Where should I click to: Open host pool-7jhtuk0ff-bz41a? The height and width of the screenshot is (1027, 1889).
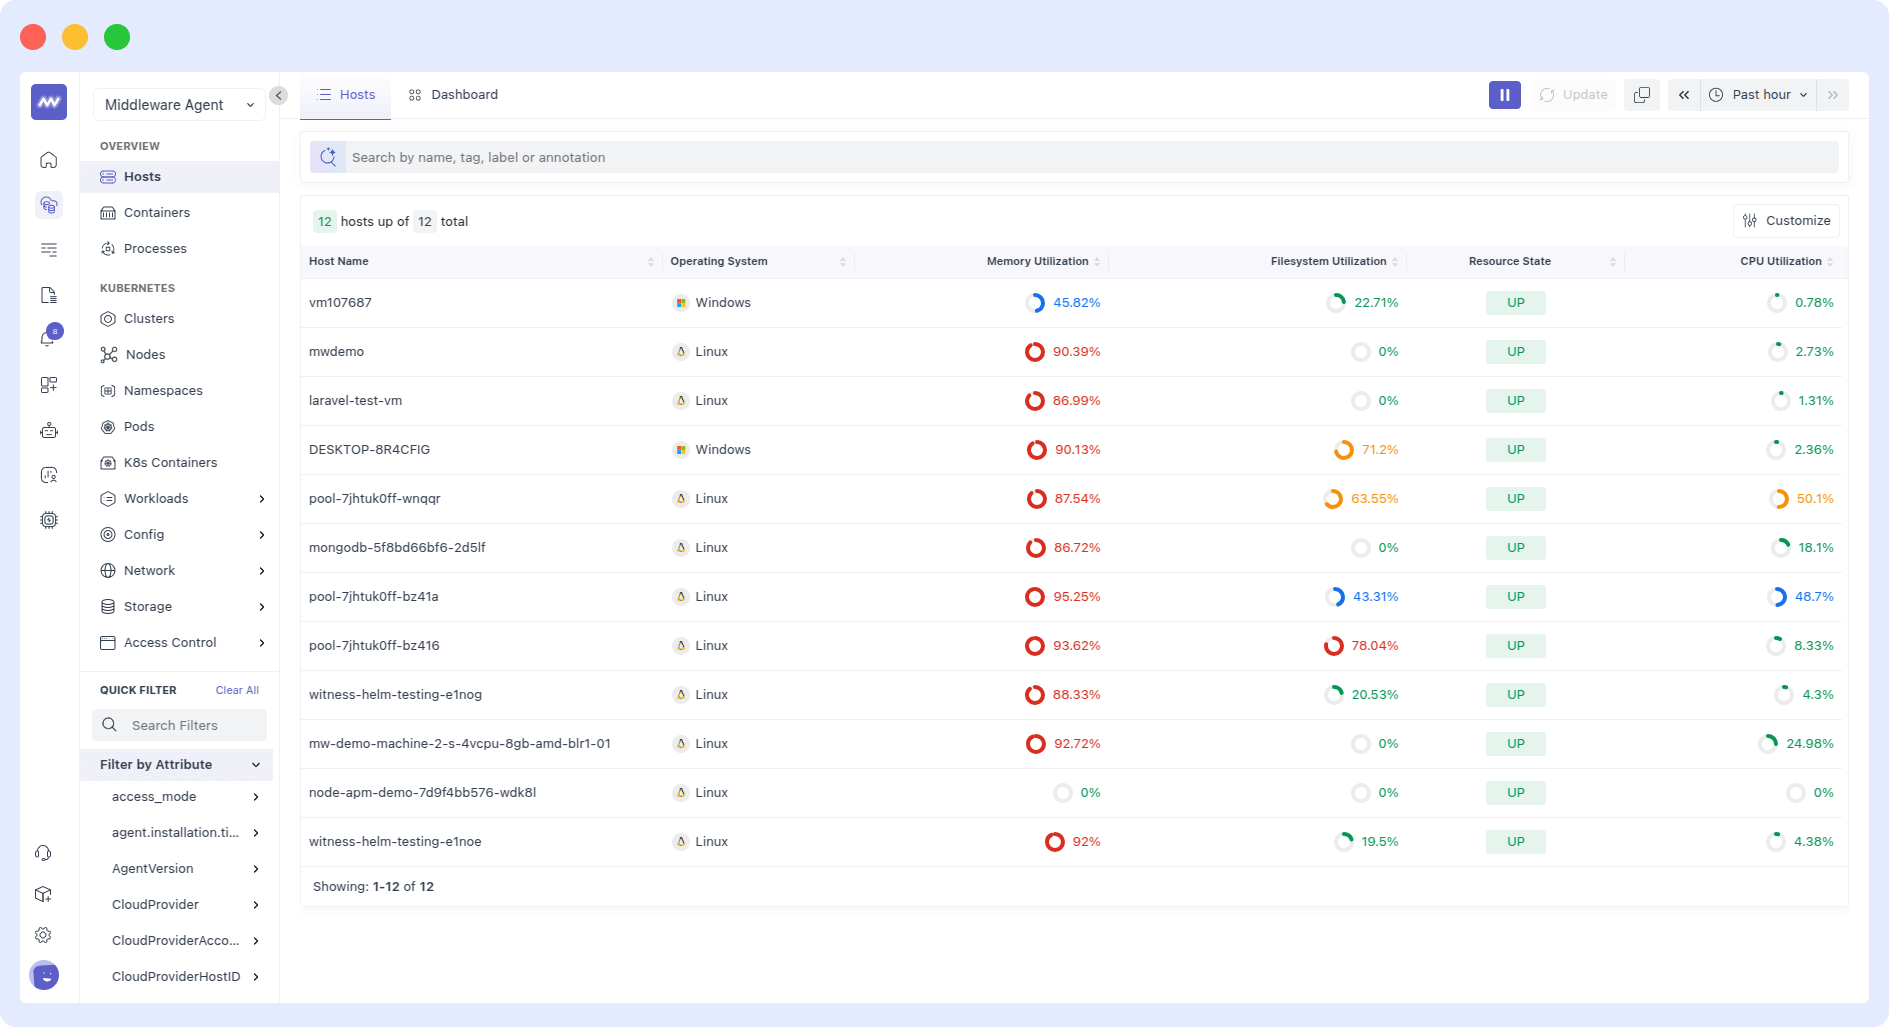(373, 597)
